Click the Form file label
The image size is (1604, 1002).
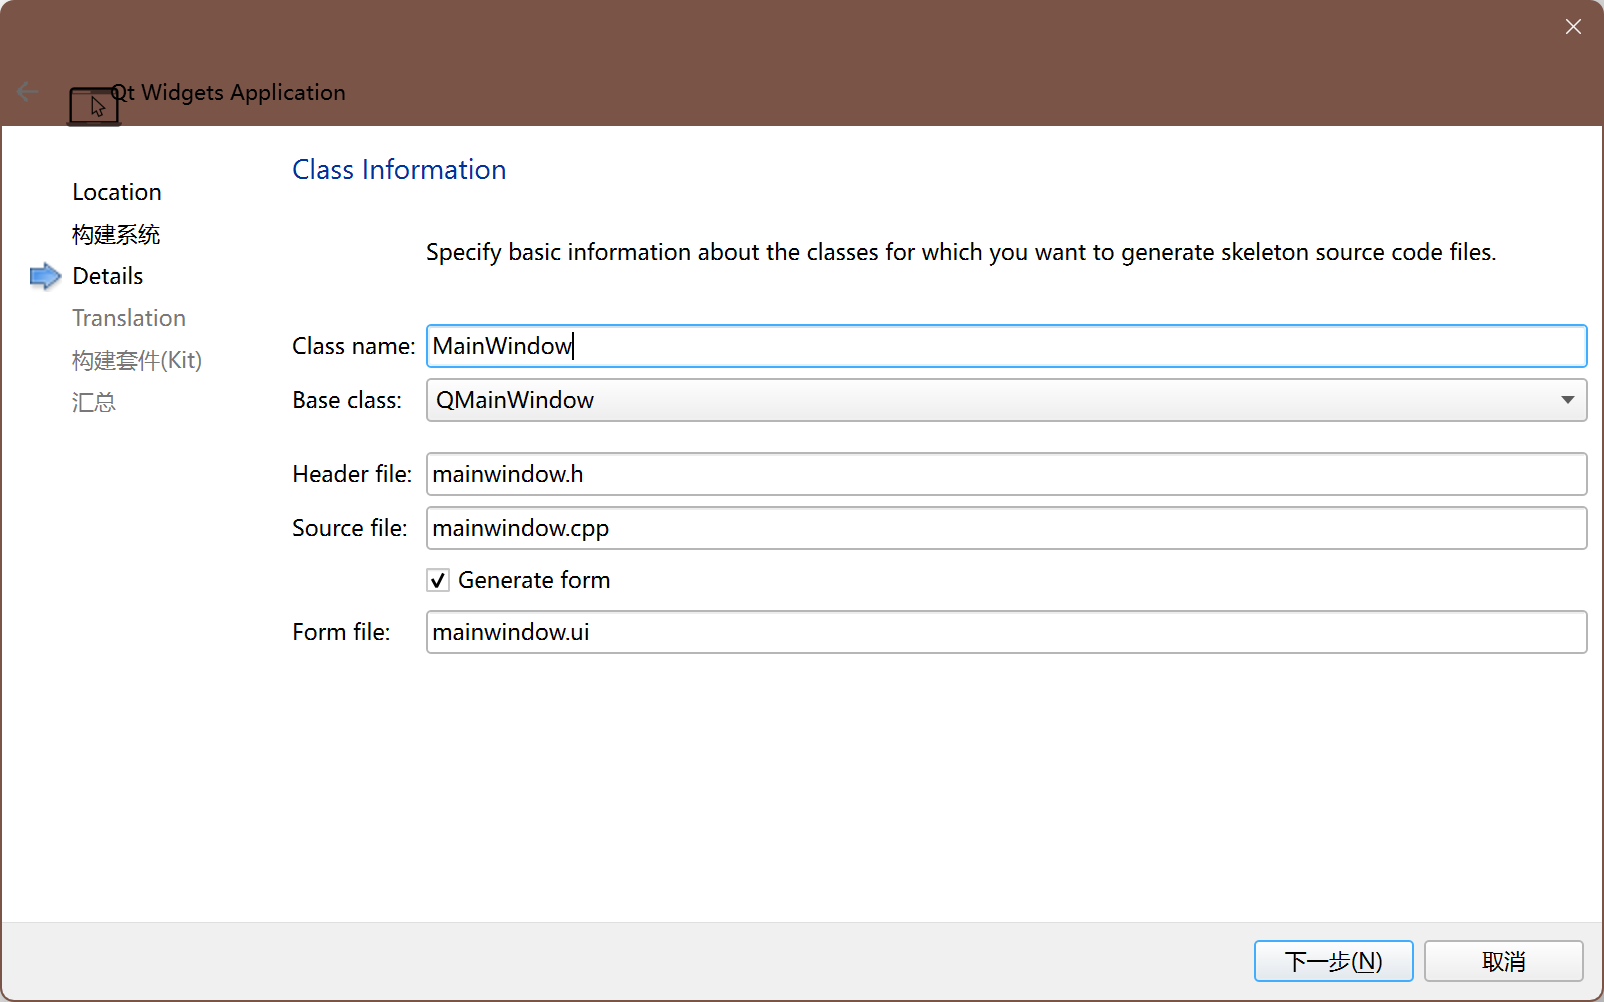pos(341,632)
